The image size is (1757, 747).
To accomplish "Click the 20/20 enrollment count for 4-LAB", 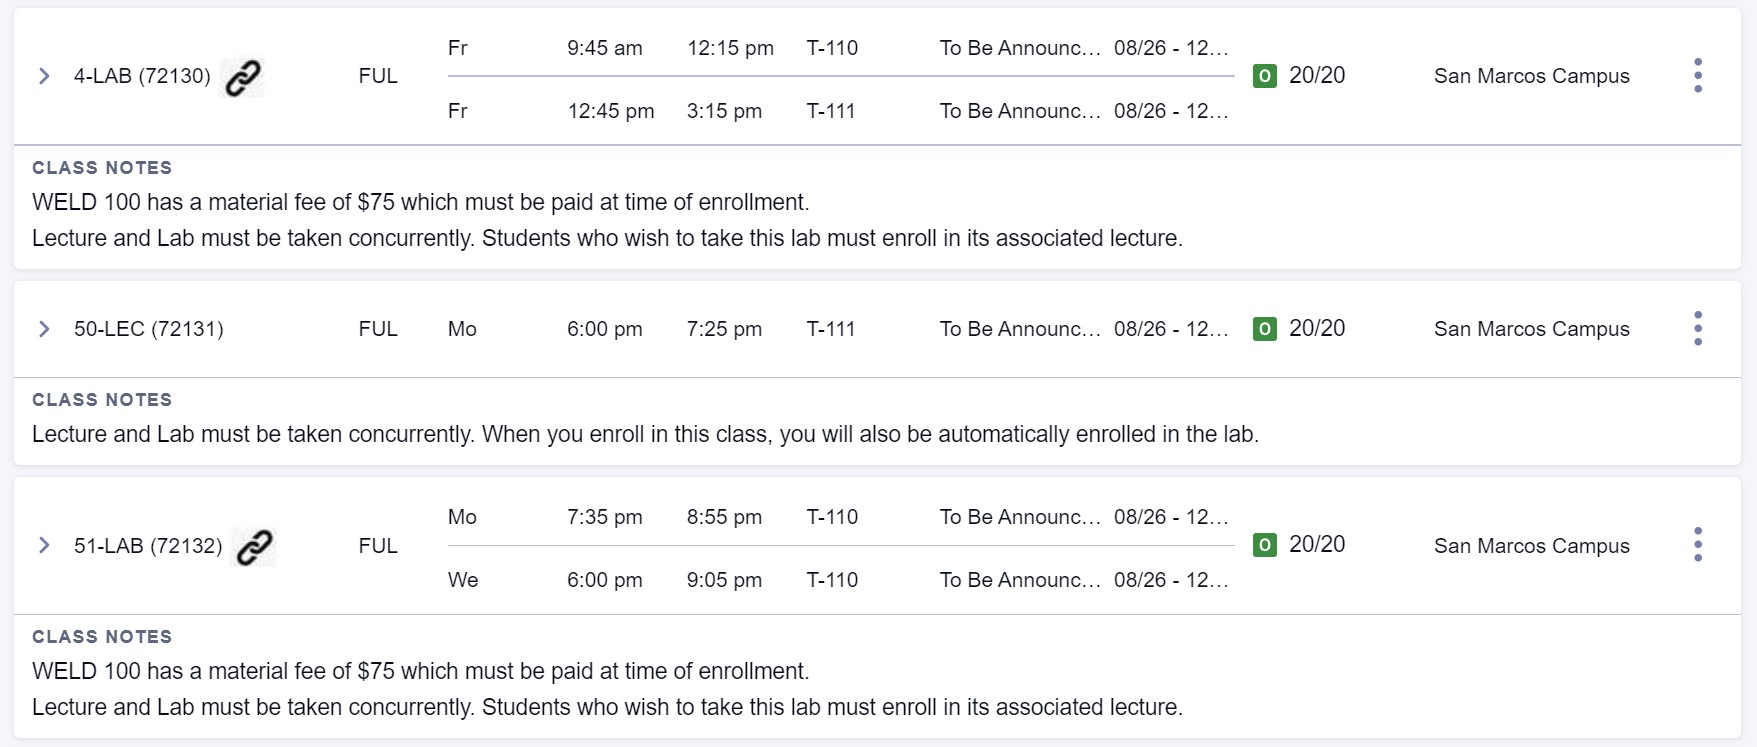I will [1317, 76].
